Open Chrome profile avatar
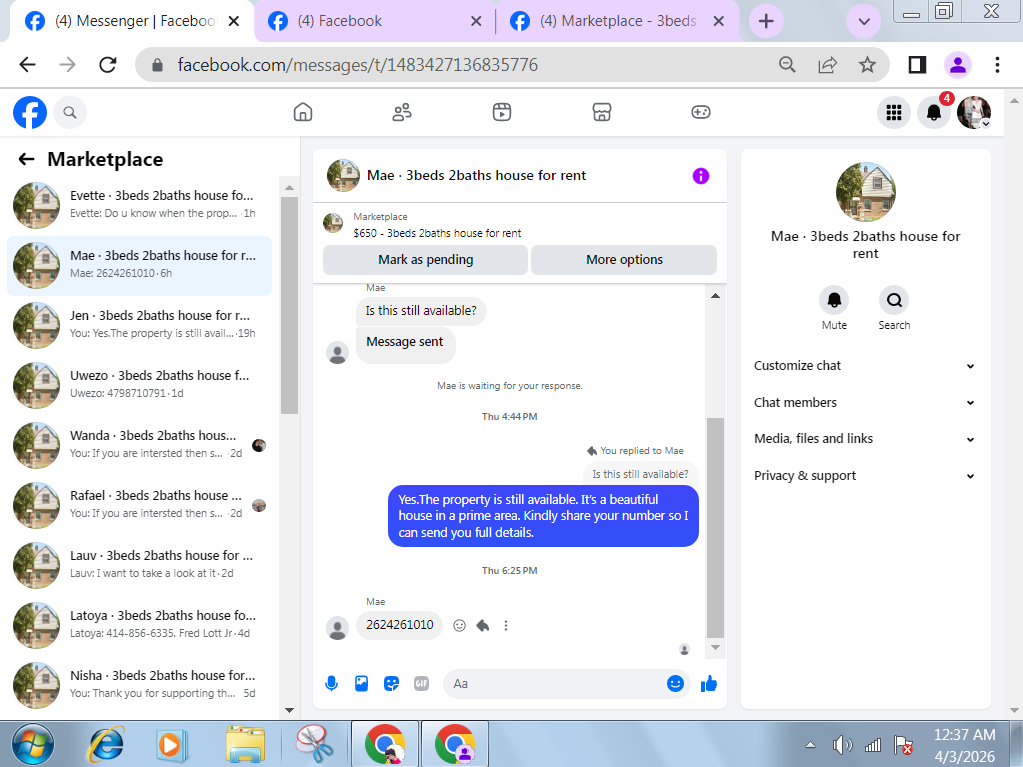The width and height of the screenshot is (1023, 767). click(x=958, y=65)
